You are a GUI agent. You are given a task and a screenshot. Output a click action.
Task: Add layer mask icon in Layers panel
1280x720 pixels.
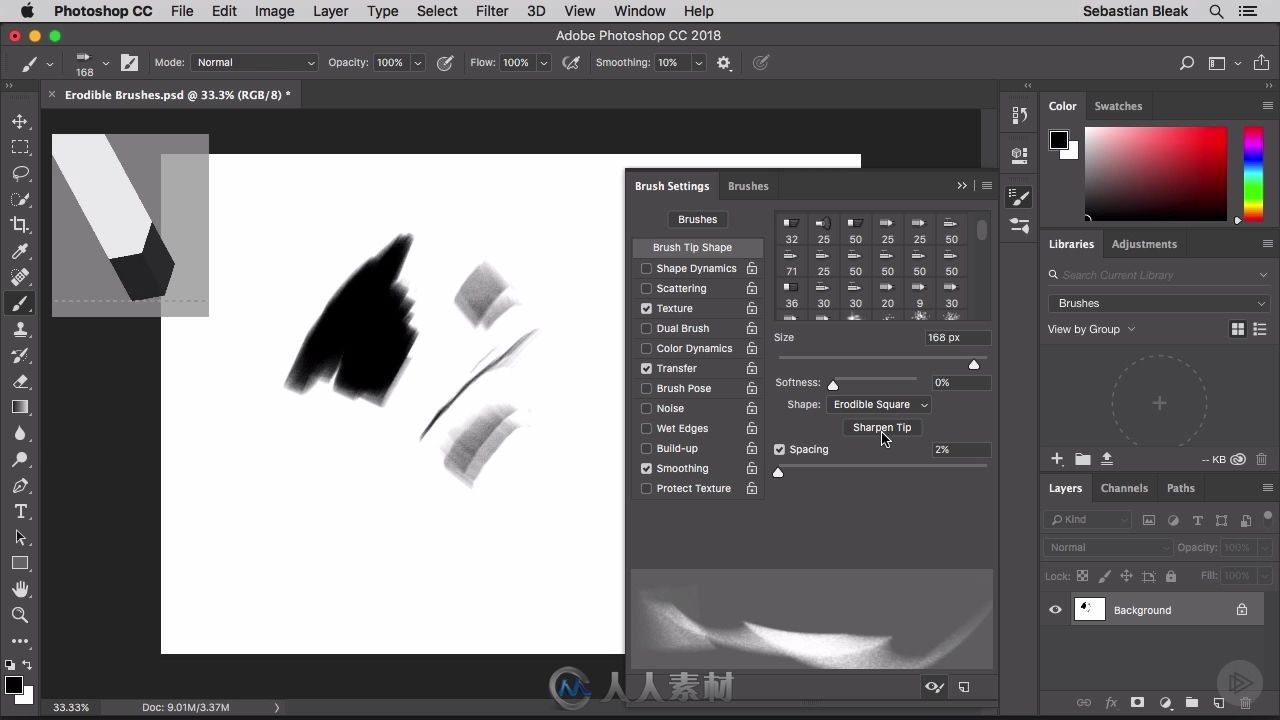[1137, 703]
